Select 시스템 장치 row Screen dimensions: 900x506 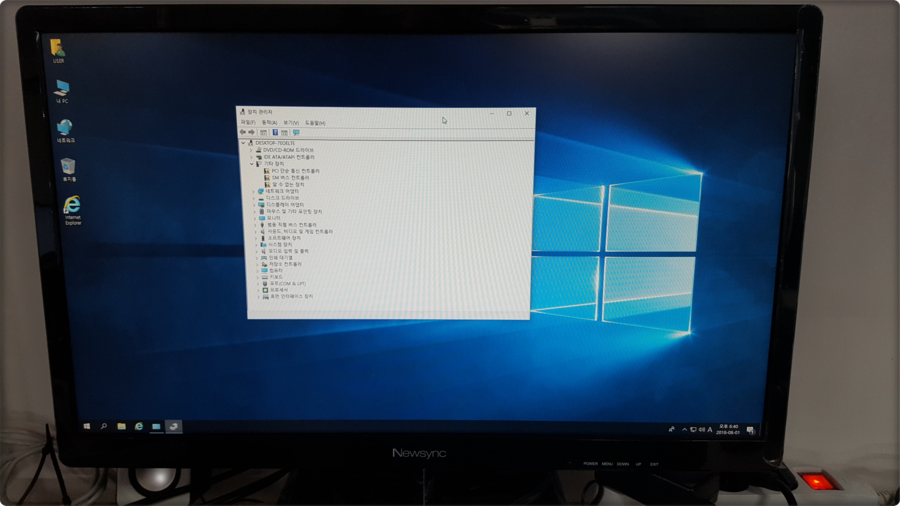[276, 244]
